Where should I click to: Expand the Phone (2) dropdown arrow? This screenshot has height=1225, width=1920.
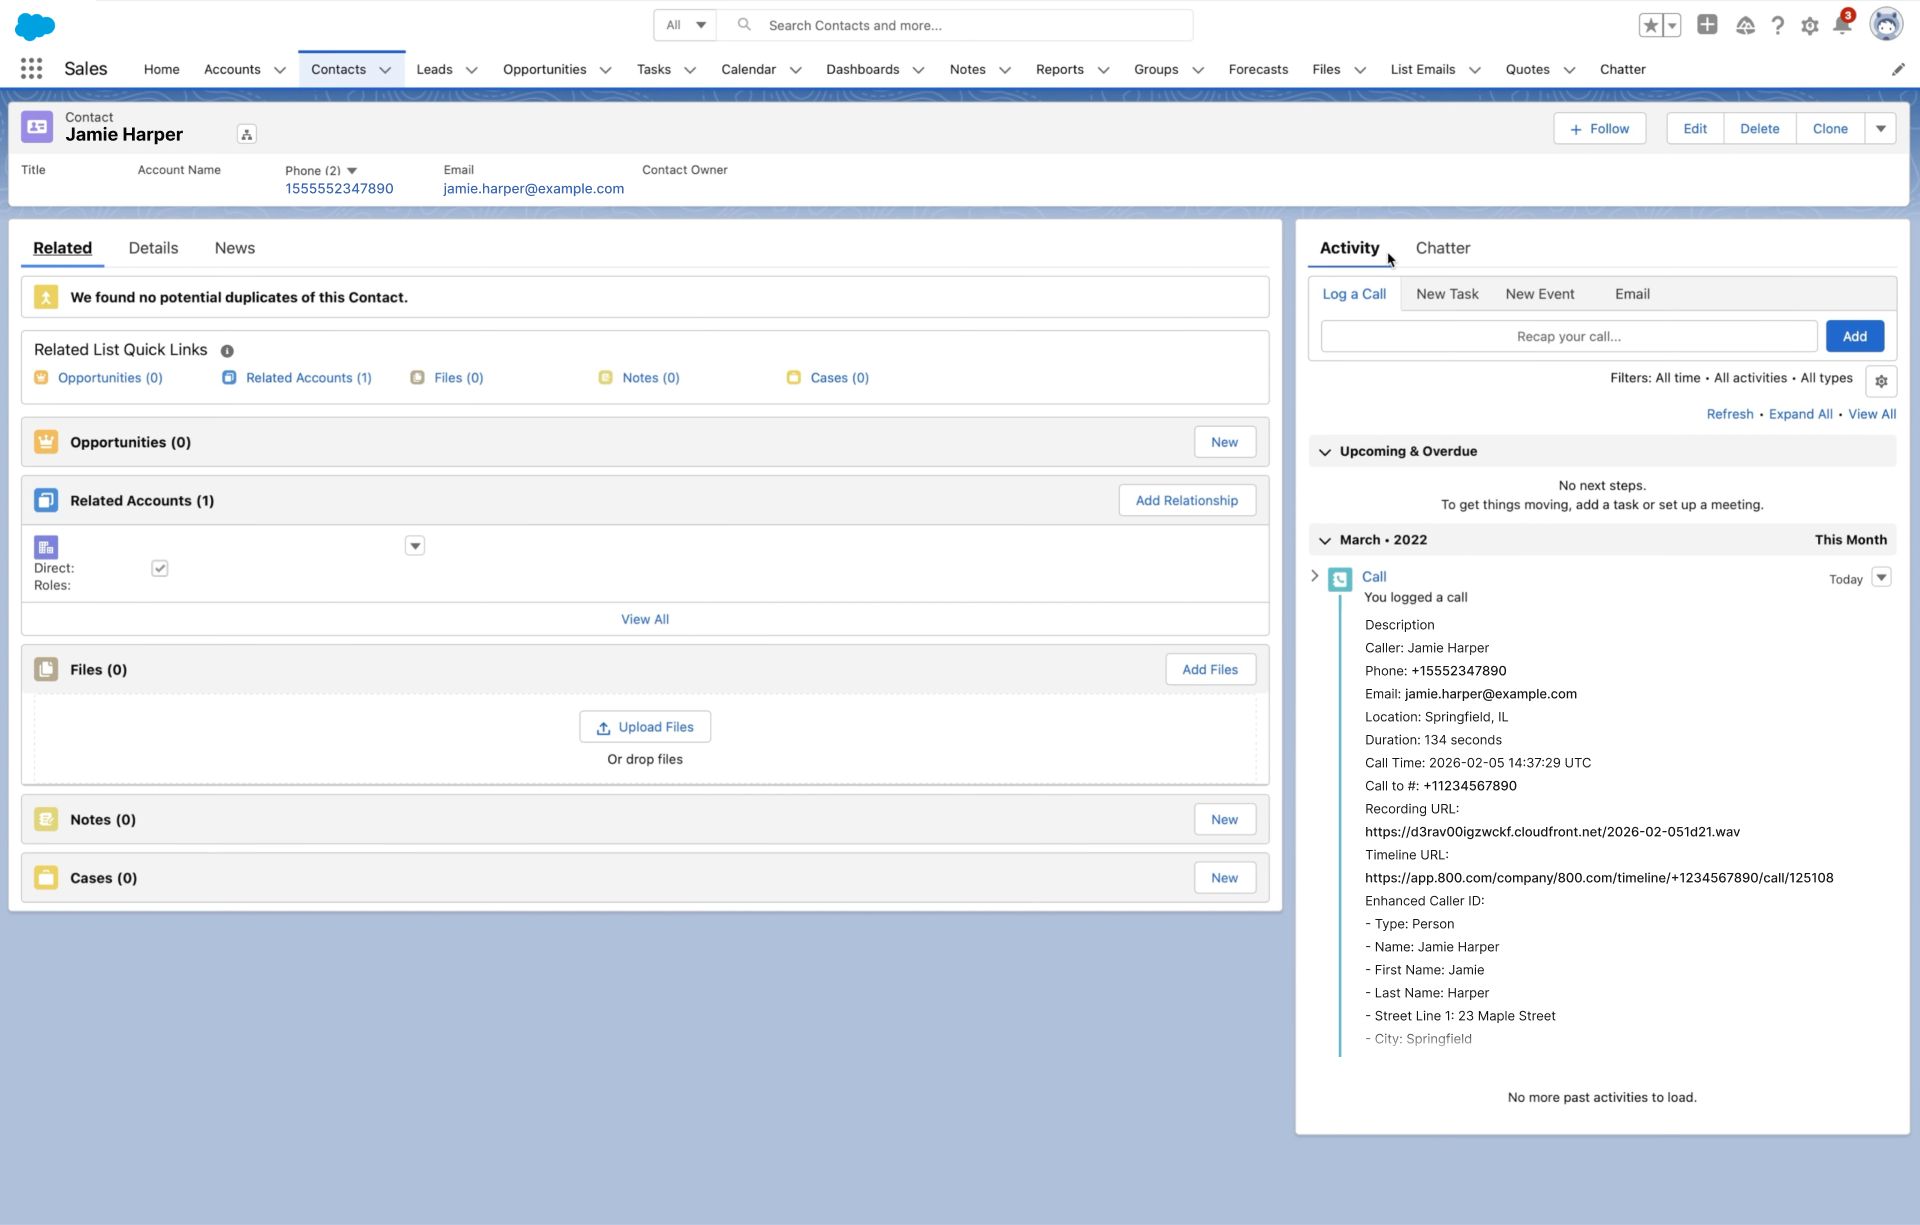(352, 171)
